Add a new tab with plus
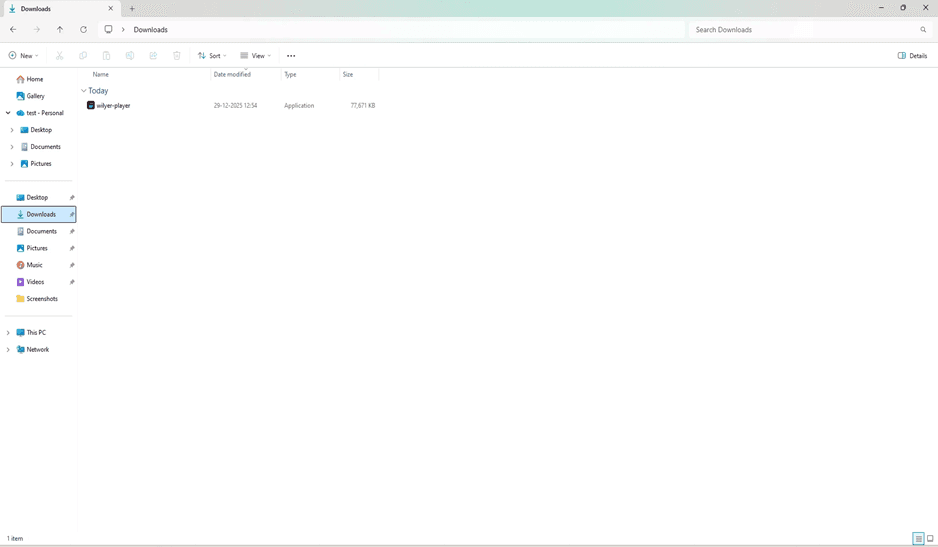Image resolution: width=938 pixels, height=547 pixels. 132,8
